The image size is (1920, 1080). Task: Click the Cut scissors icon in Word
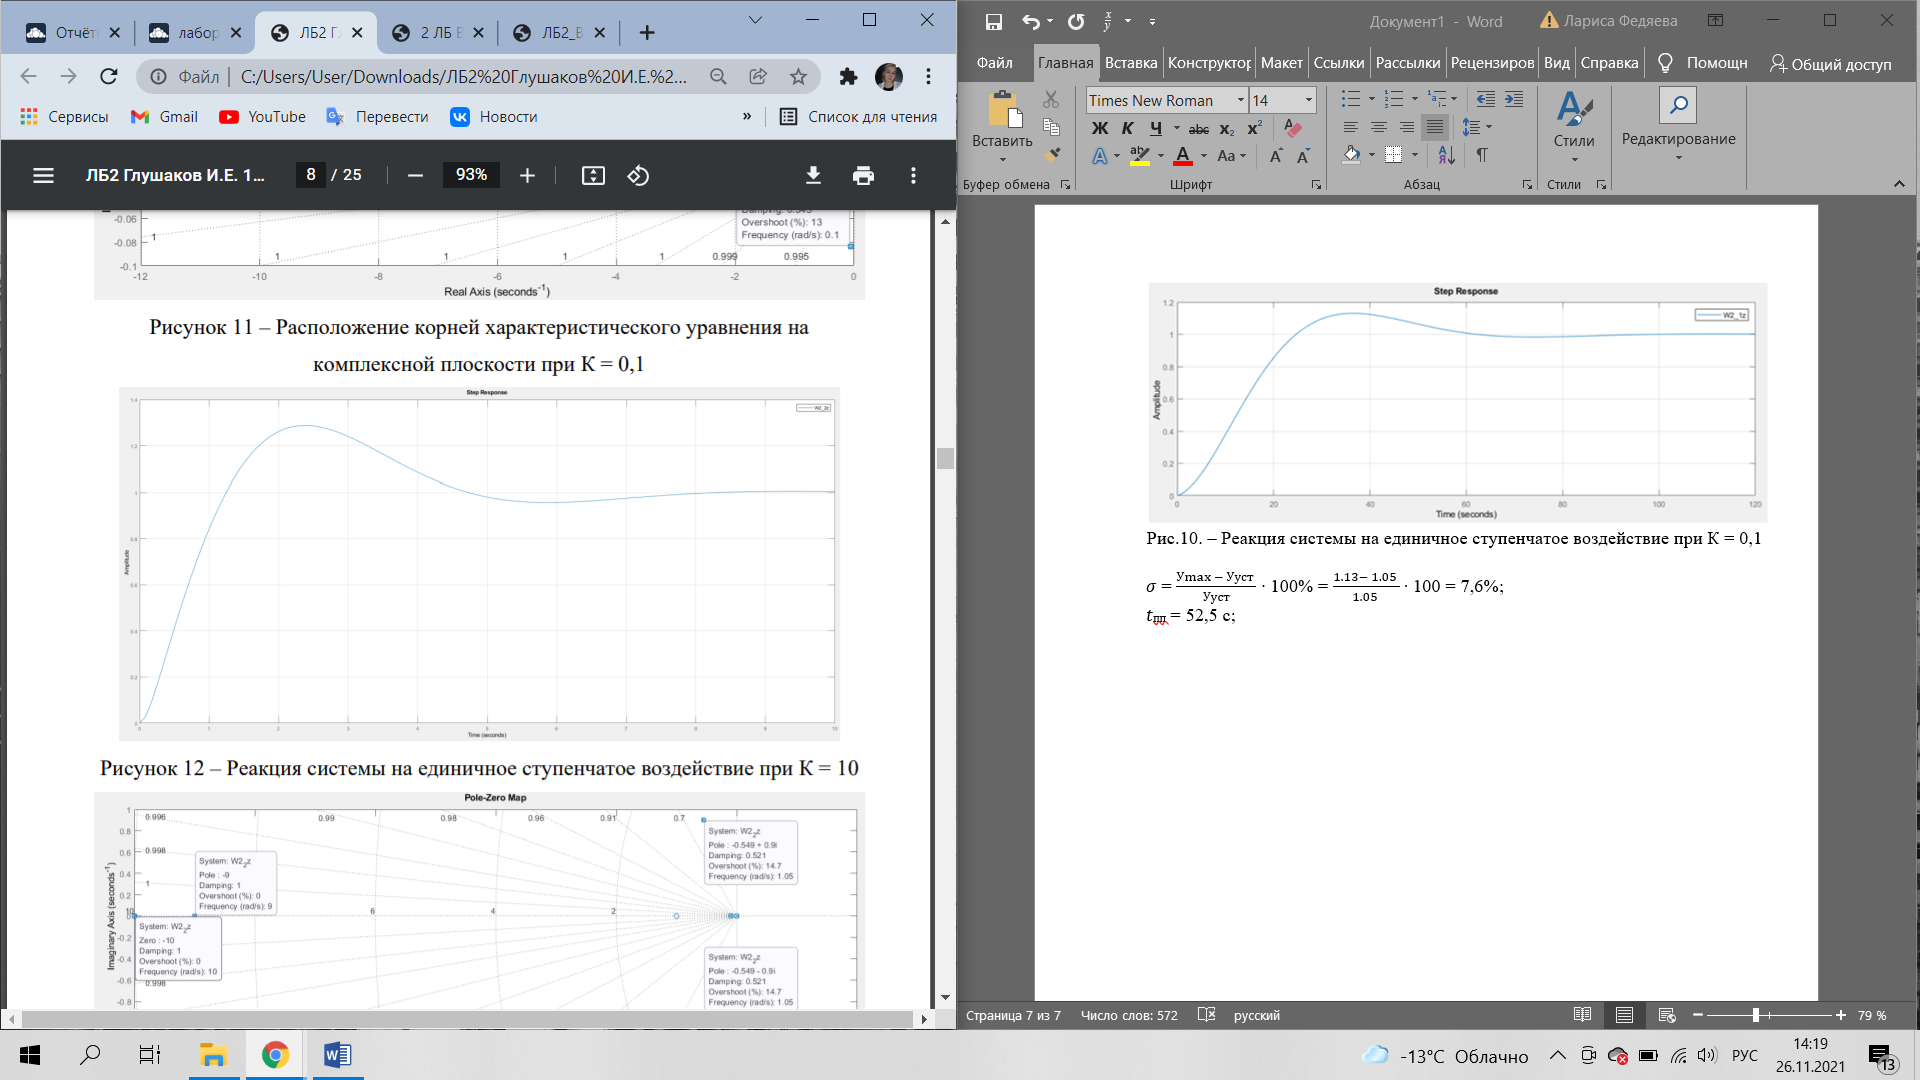[x=1051, y=99]
